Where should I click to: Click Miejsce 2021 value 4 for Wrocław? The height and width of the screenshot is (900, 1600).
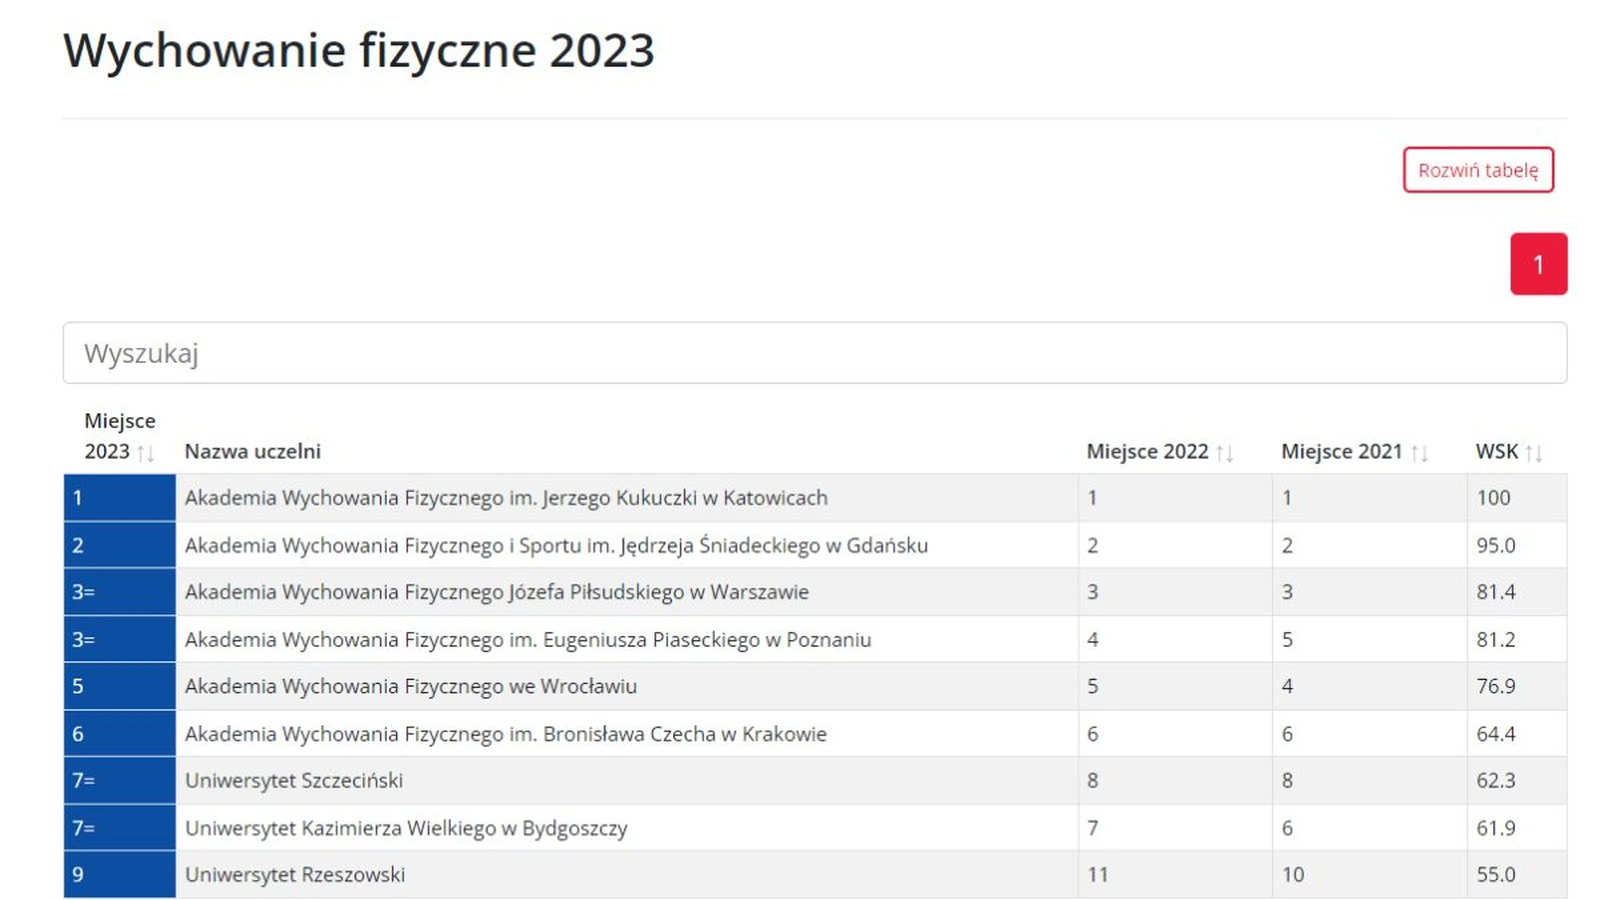click(x=1287, y=686)
